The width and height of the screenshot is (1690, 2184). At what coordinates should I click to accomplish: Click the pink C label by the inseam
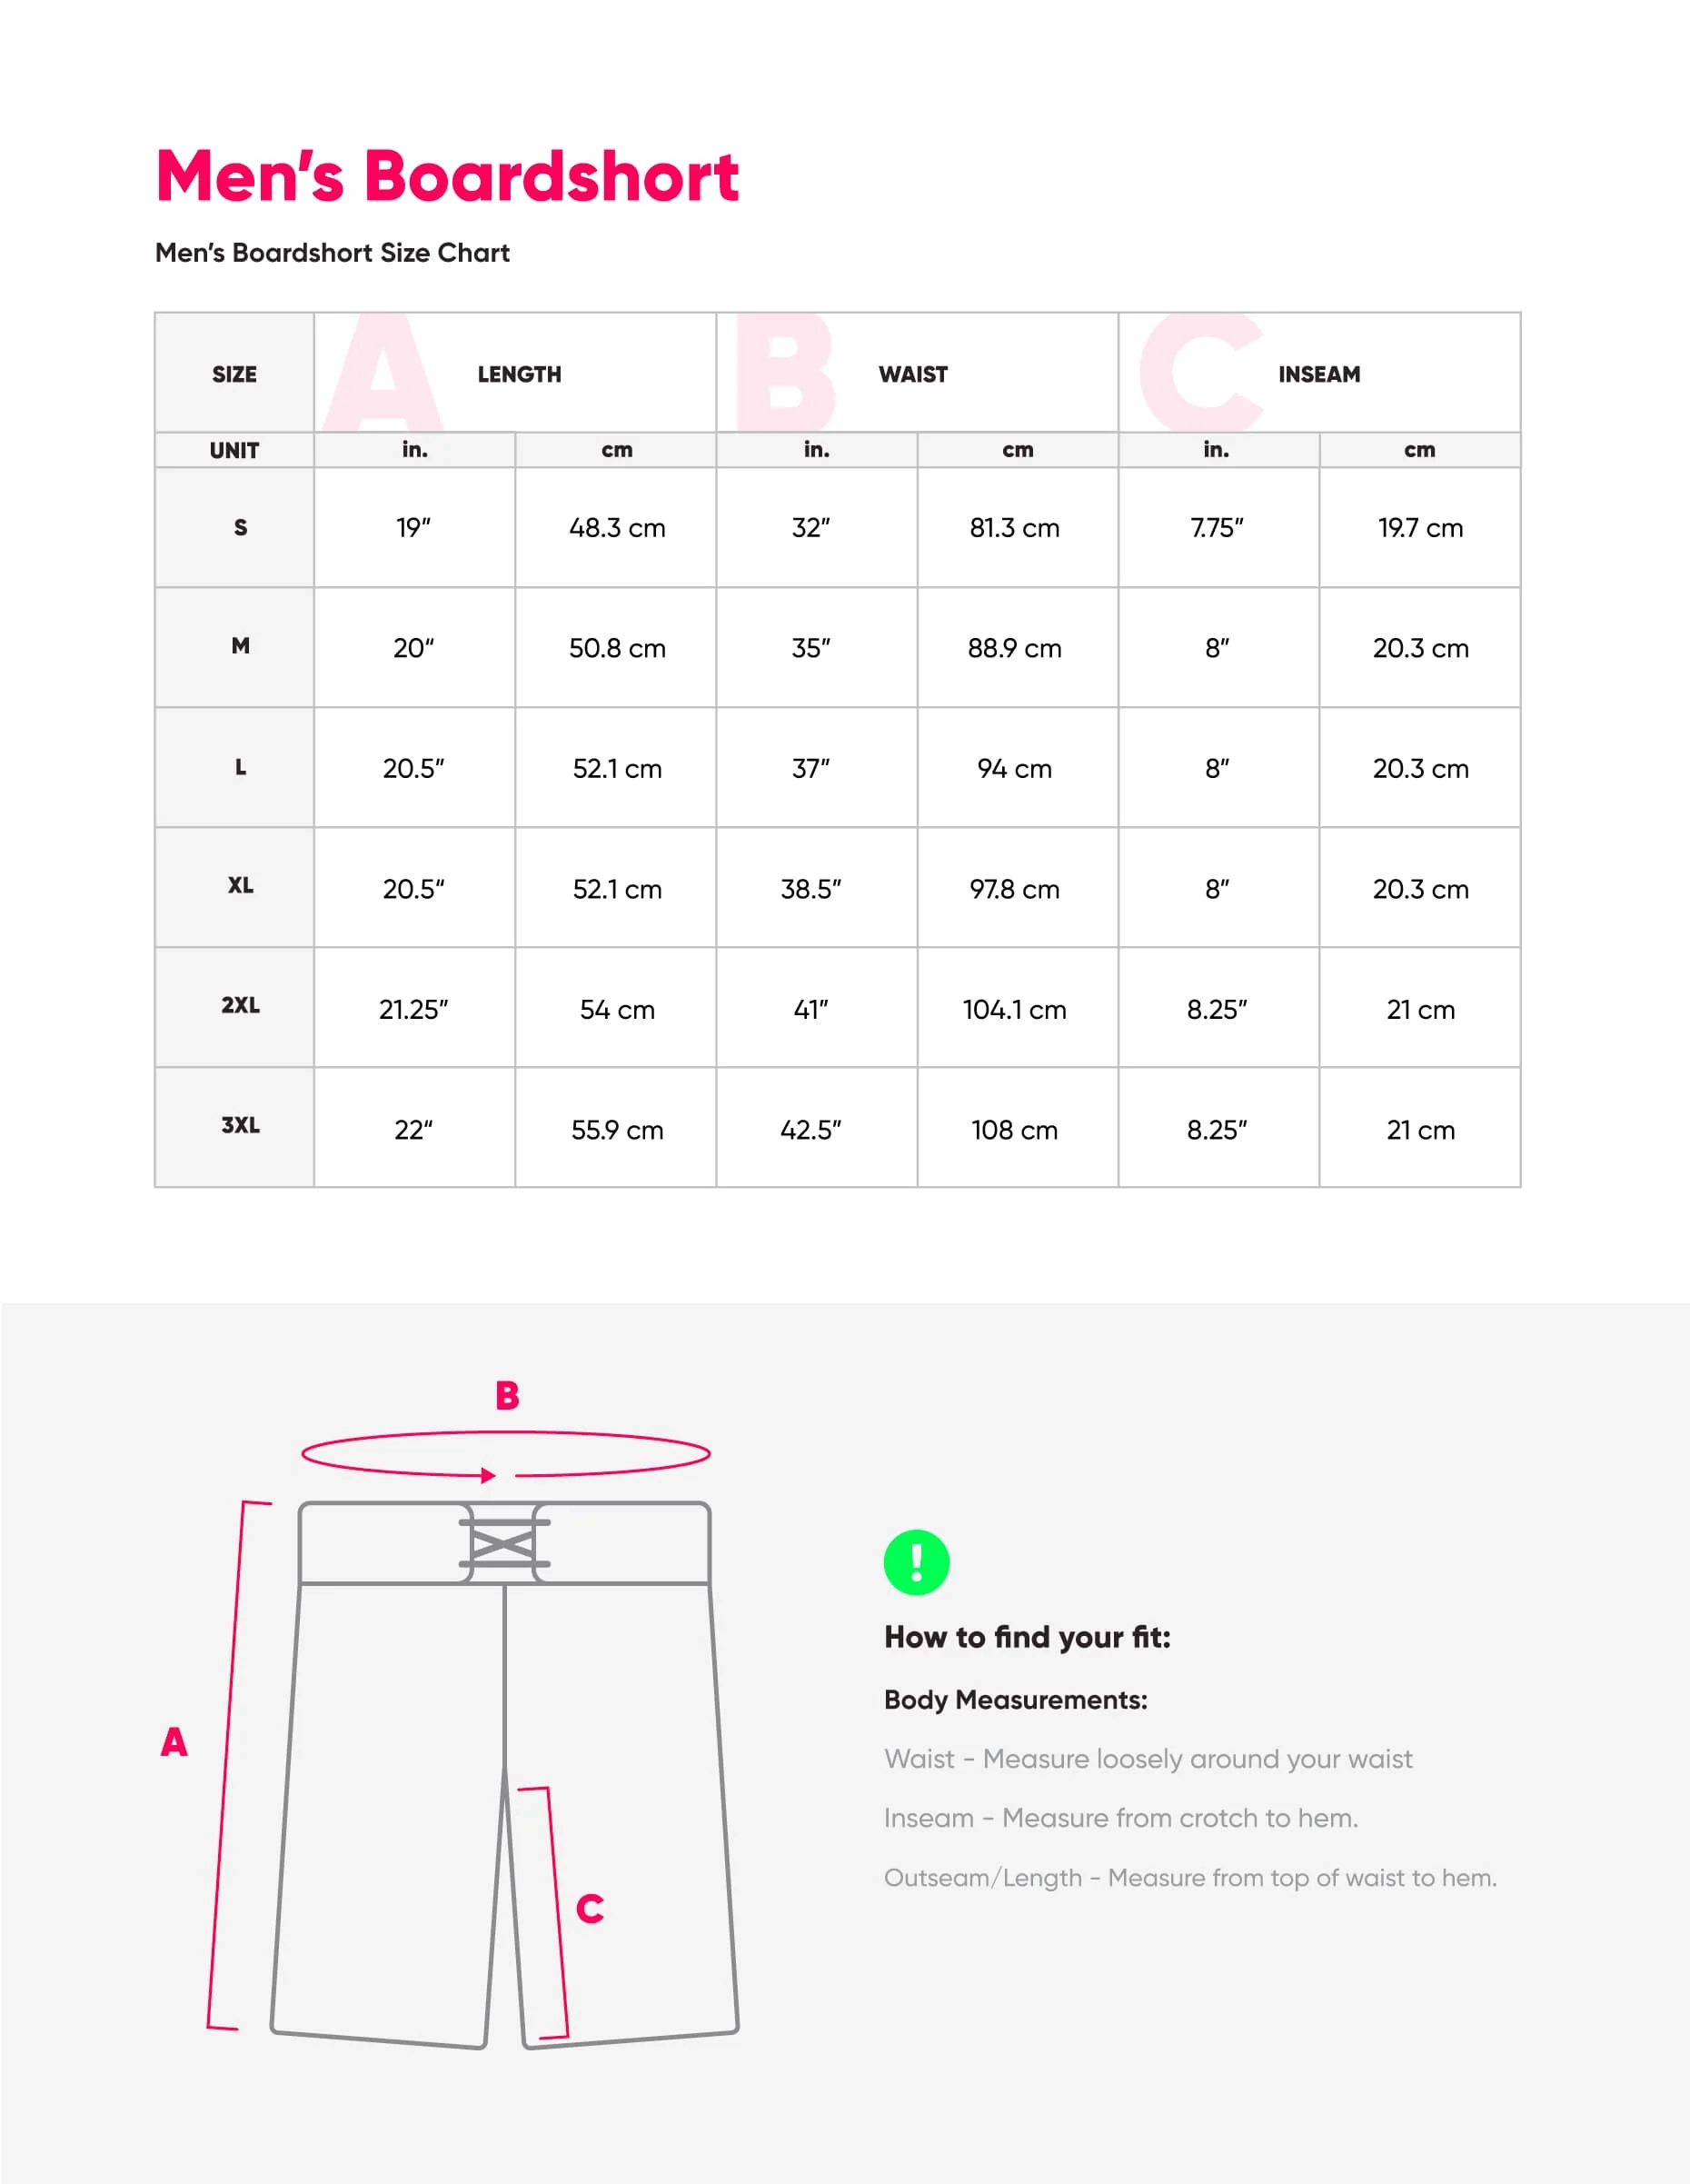click(x=590, y=1909)
